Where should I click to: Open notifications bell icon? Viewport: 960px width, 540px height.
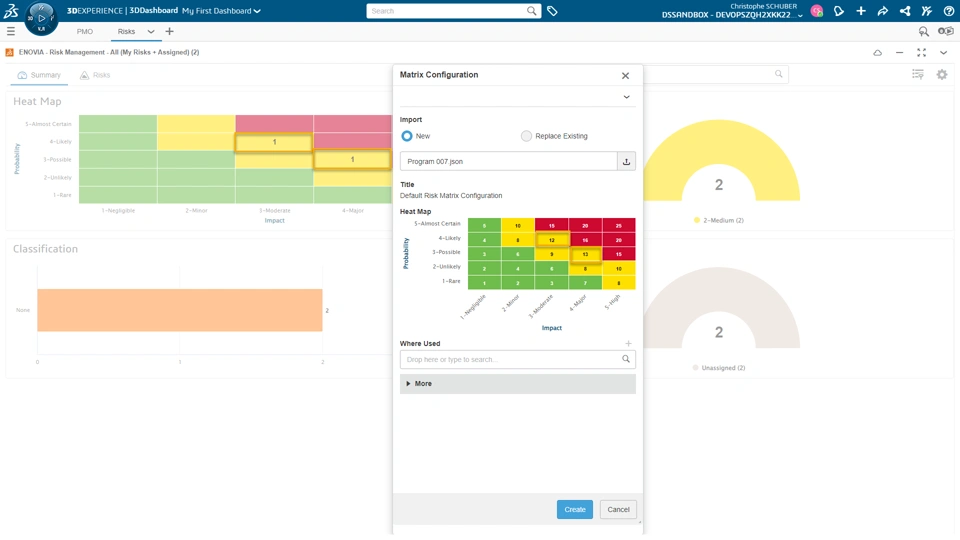[x=839, y=11]
